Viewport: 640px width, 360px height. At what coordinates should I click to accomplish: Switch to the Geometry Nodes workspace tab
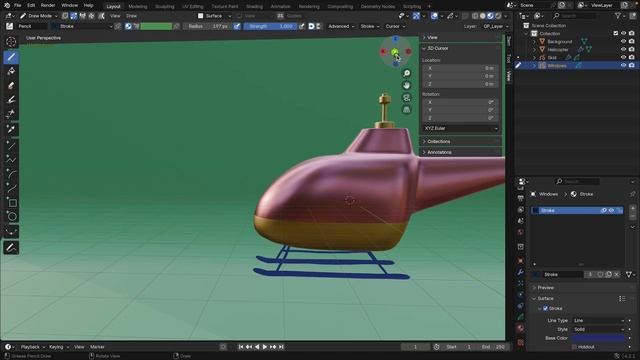[x=378, y=6]
